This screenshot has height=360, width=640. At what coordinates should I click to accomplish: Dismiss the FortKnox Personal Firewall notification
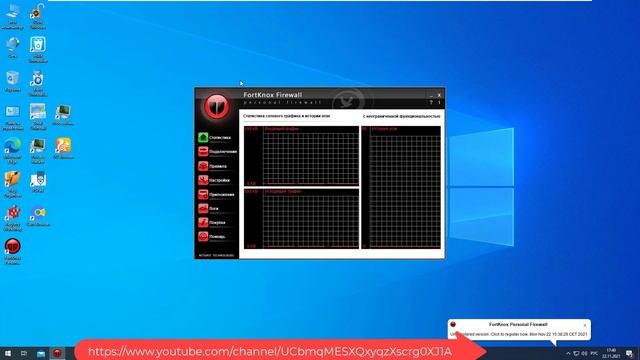[584, 325]
